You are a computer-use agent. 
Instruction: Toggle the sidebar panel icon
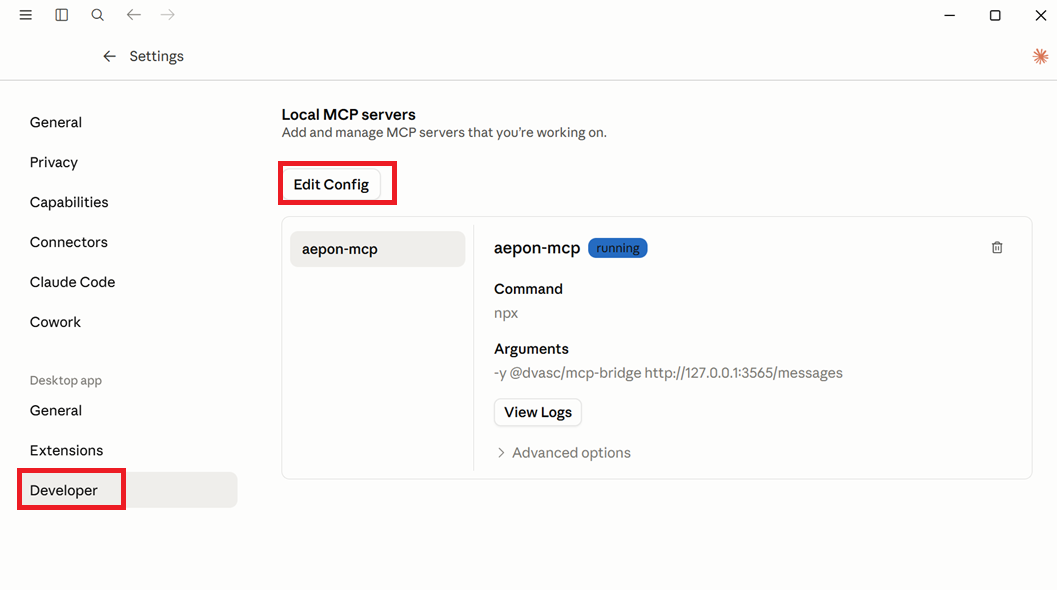(61, 15)
